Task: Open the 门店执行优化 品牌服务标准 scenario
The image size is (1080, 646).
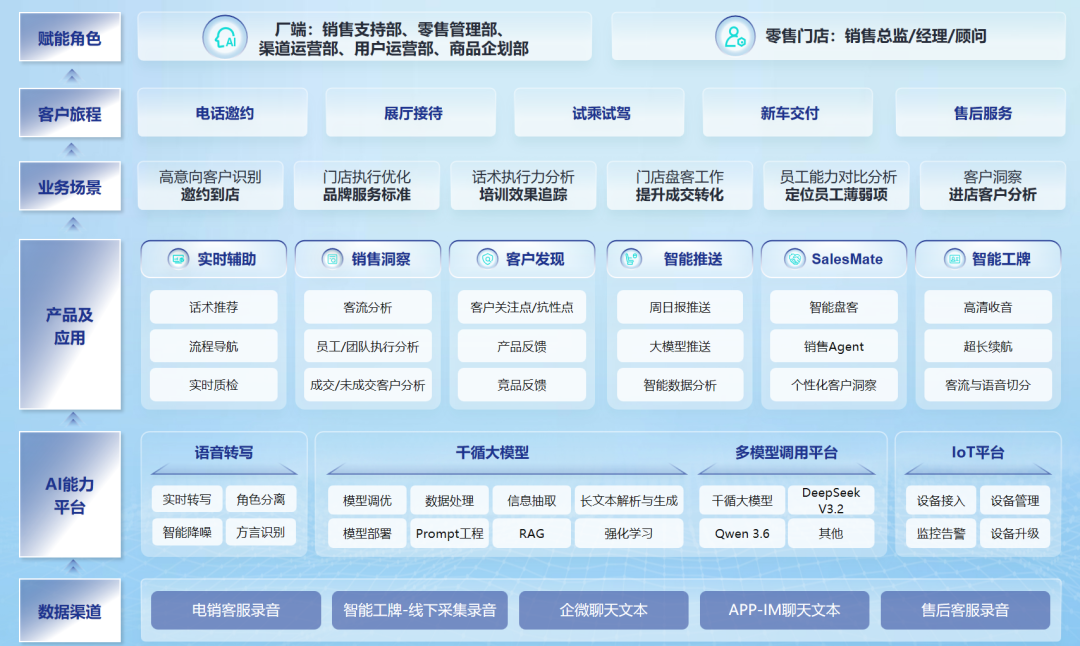Action: pos(366,186)
